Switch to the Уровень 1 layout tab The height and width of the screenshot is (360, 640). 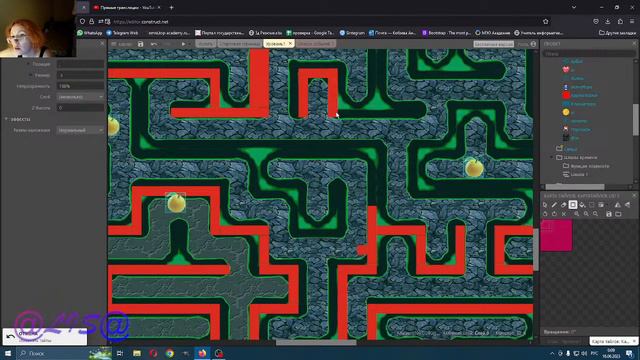pyautogui.click(x=276, y=44)
